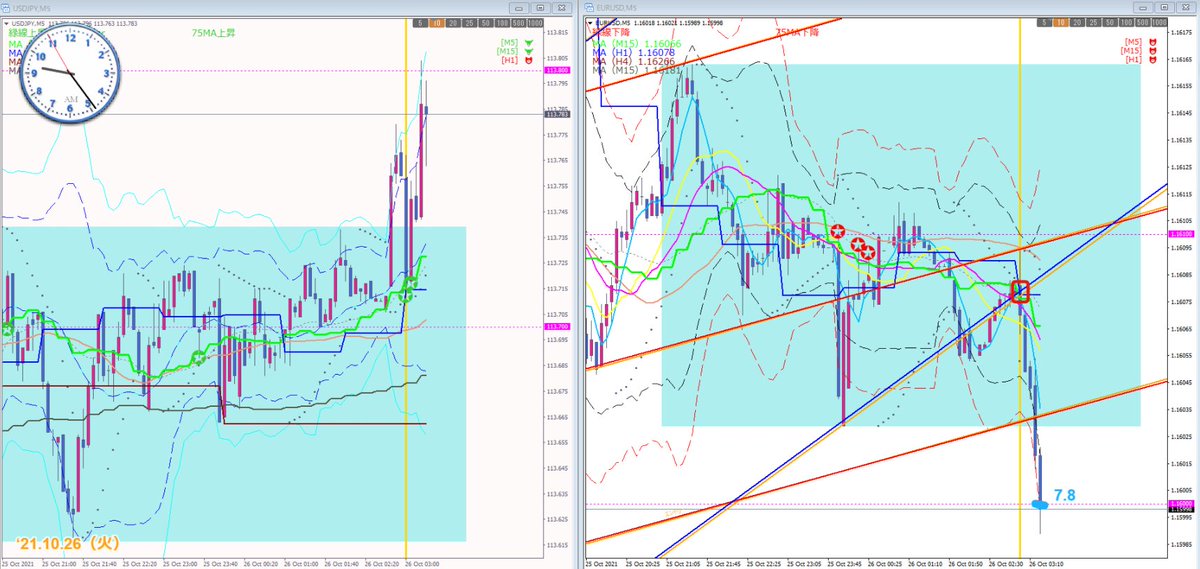Select the 5 button in EURUSD chart
Viewport: 1200px width, 569px height.
tap(1044, 22)
